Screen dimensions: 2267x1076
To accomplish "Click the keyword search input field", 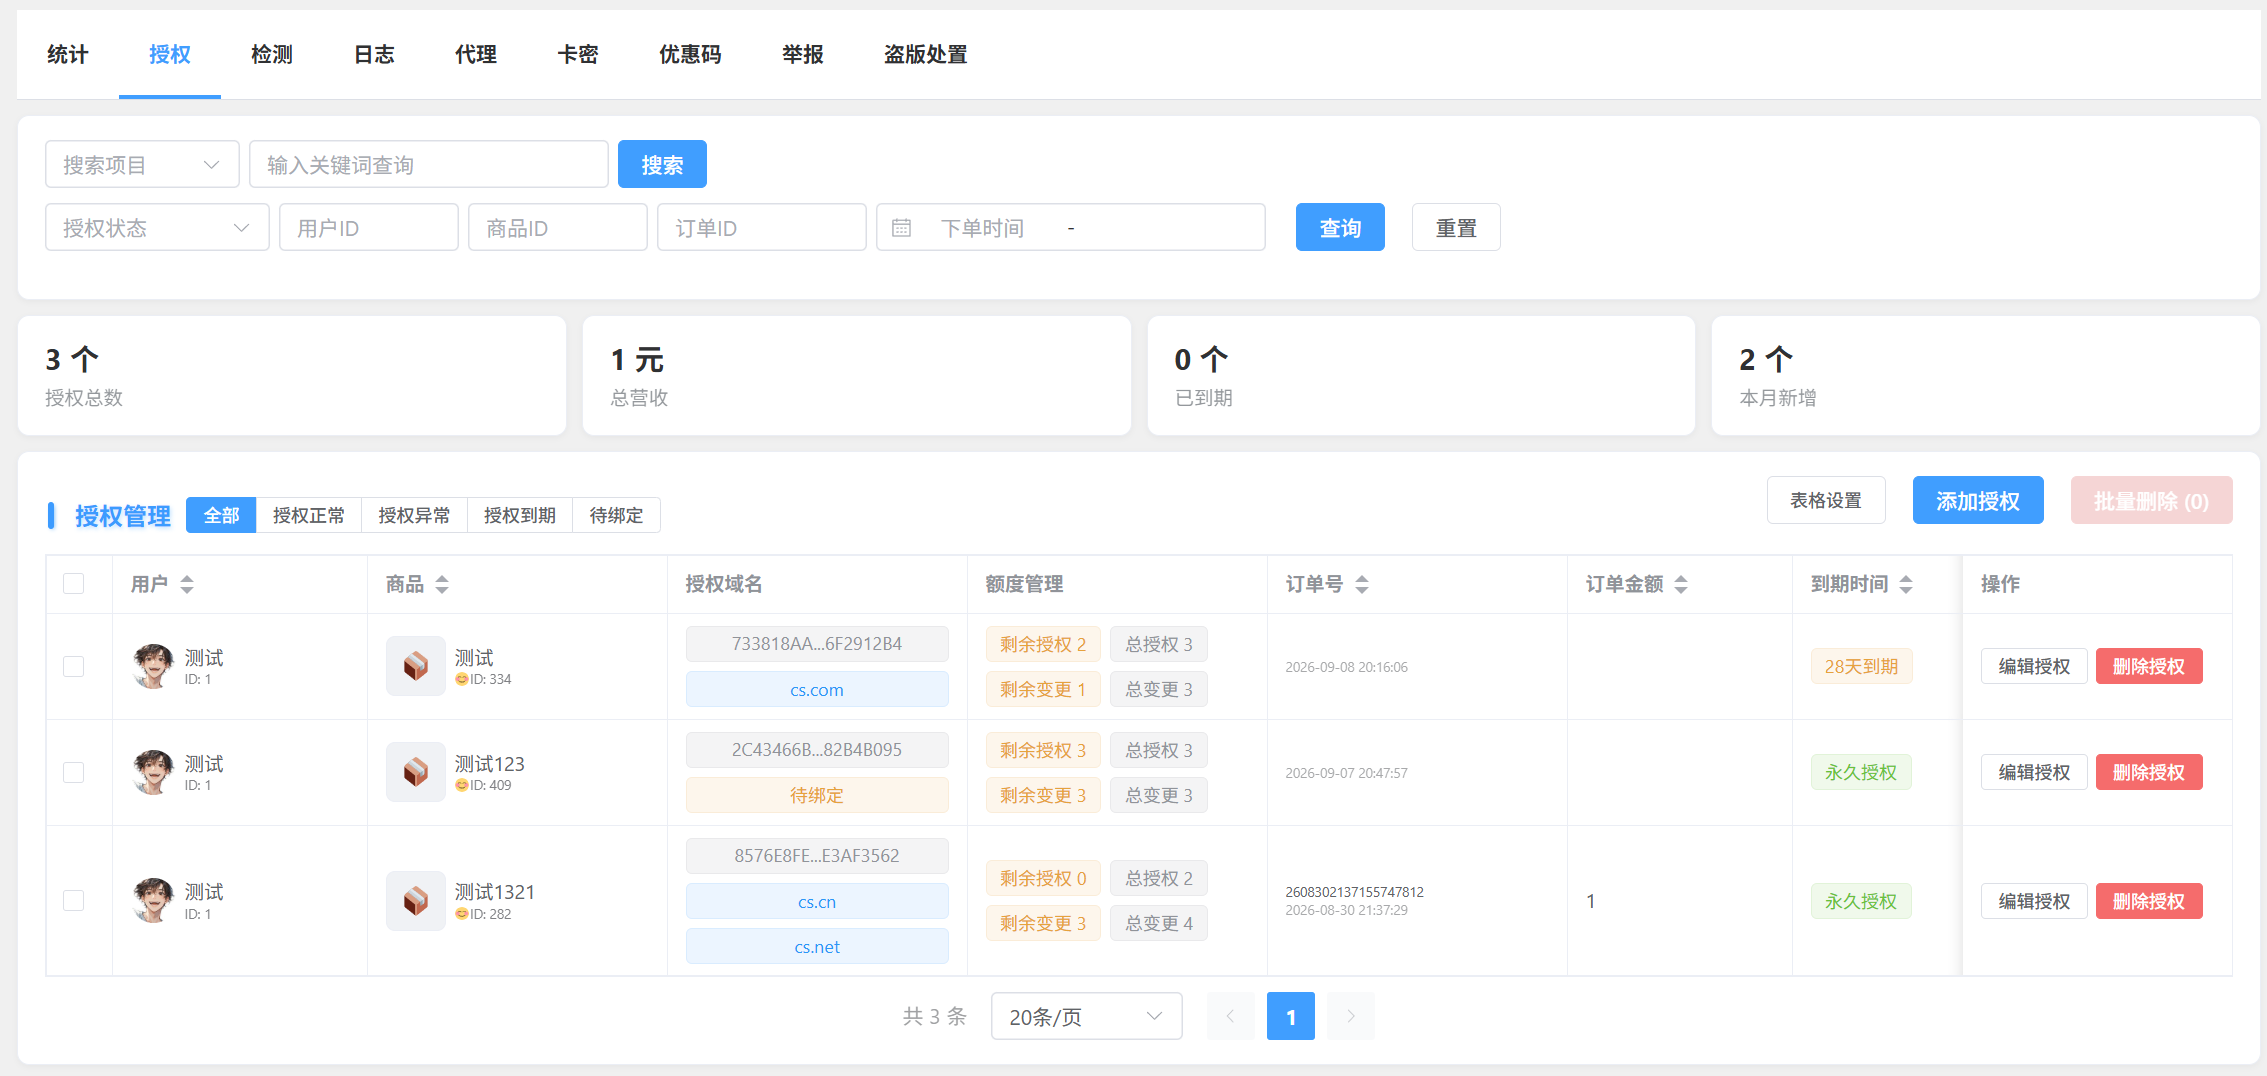I will coord(429,164).
